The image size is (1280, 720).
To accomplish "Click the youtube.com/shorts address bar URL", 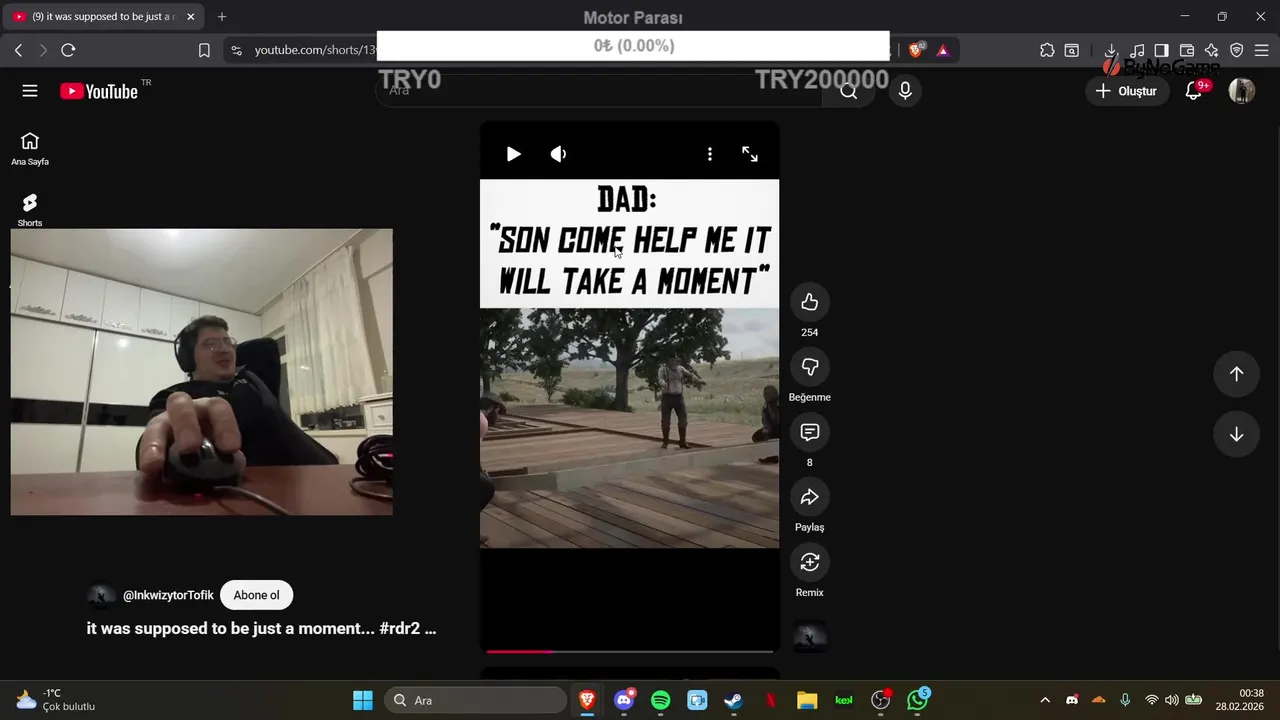I will (x=315, y=50).
